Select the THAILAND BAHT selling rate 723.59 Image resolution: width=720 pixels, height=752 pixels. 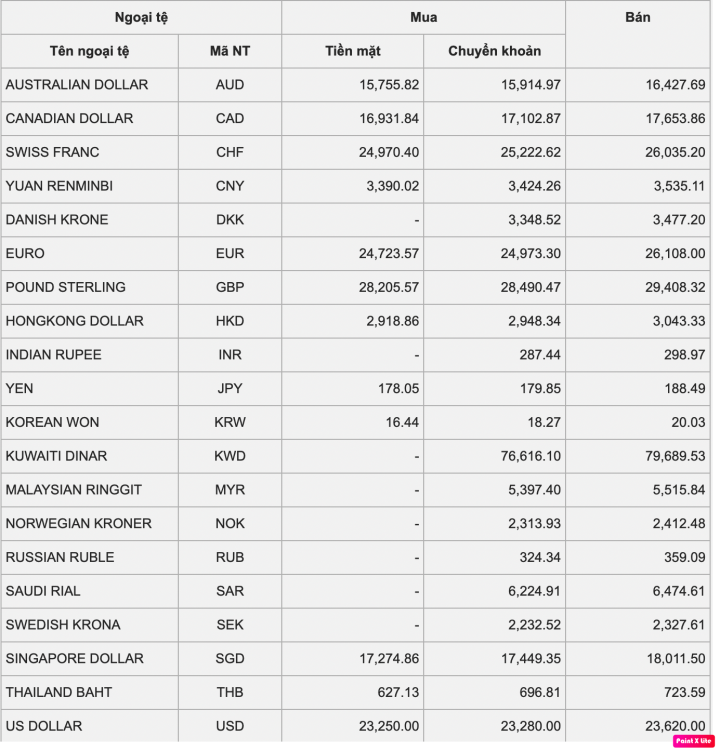(685, 693)
